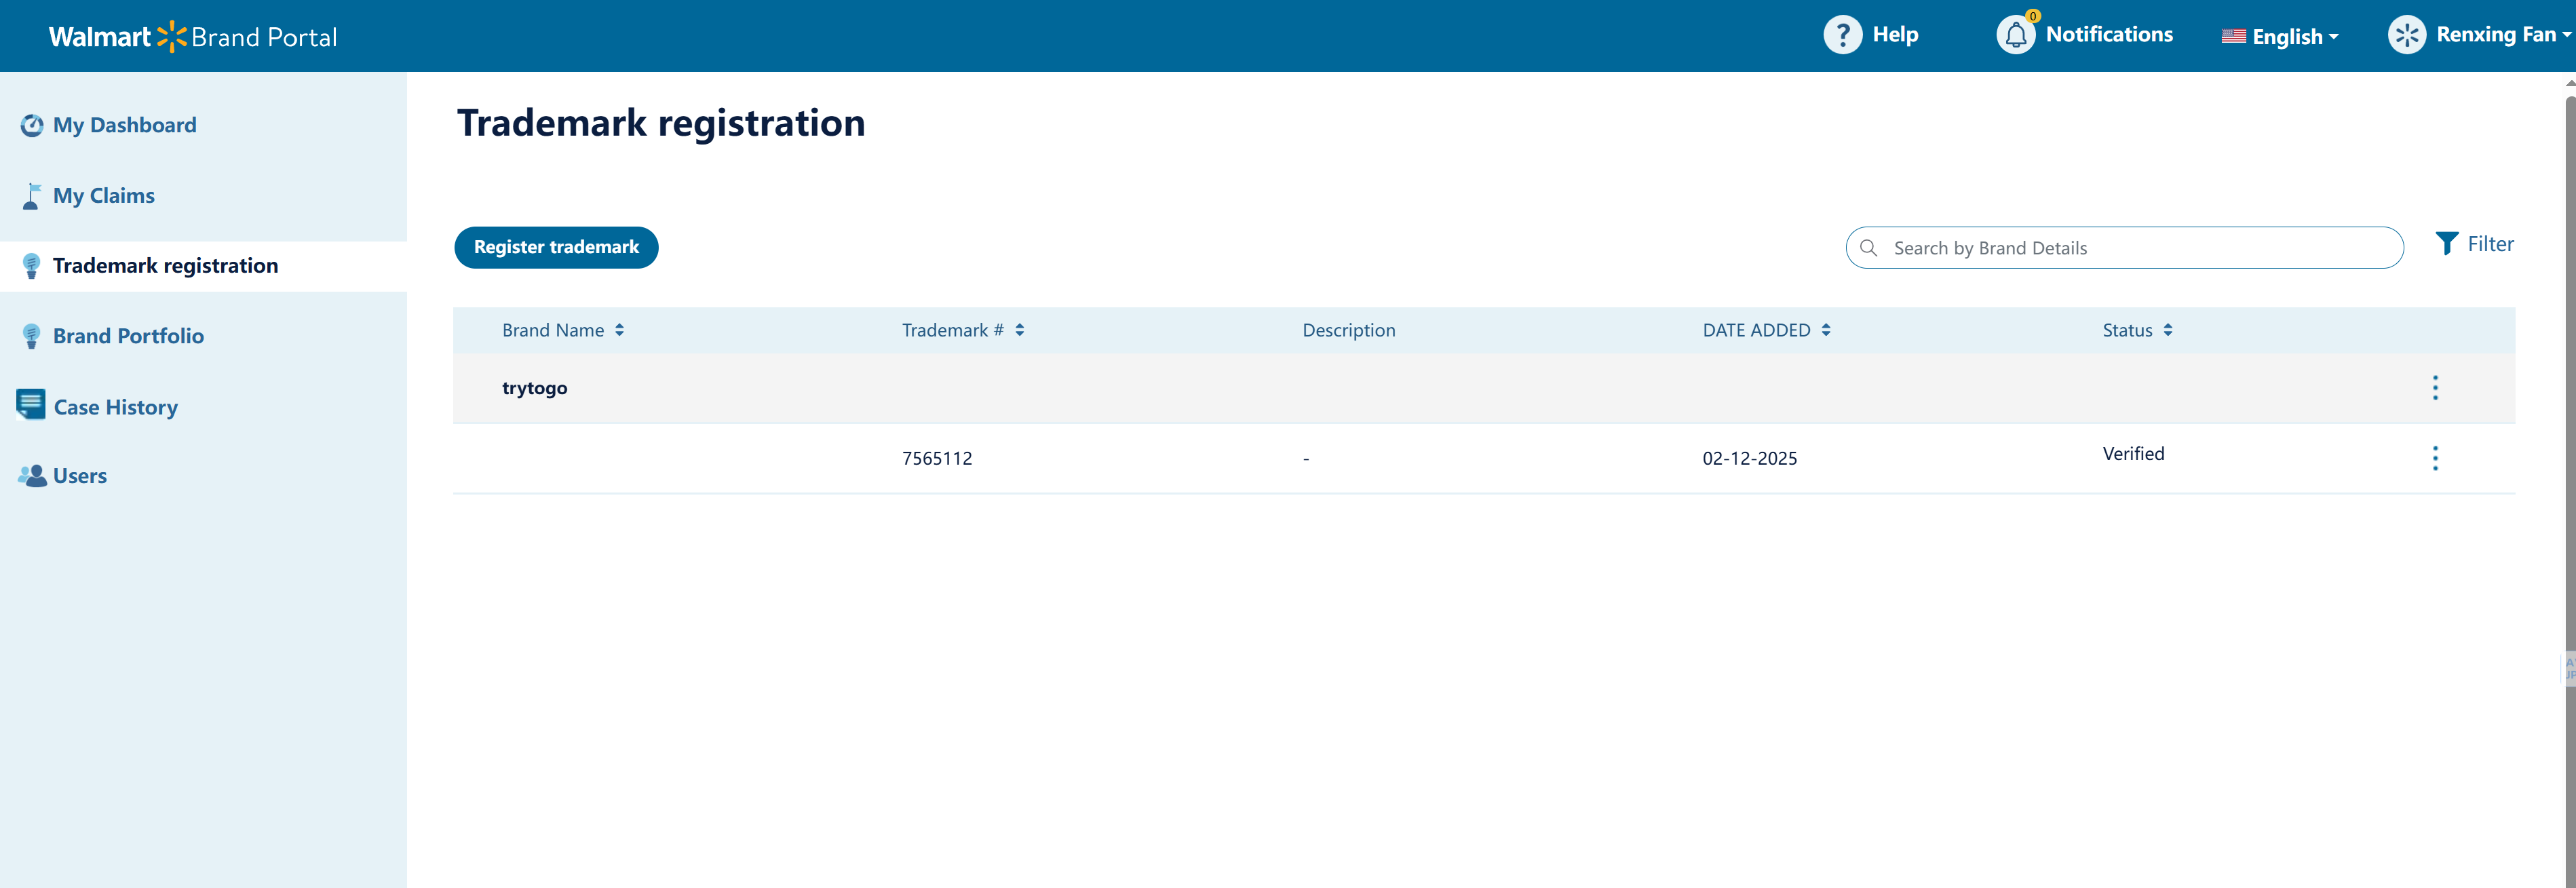Click the Case History chat icon

[31, 405]
